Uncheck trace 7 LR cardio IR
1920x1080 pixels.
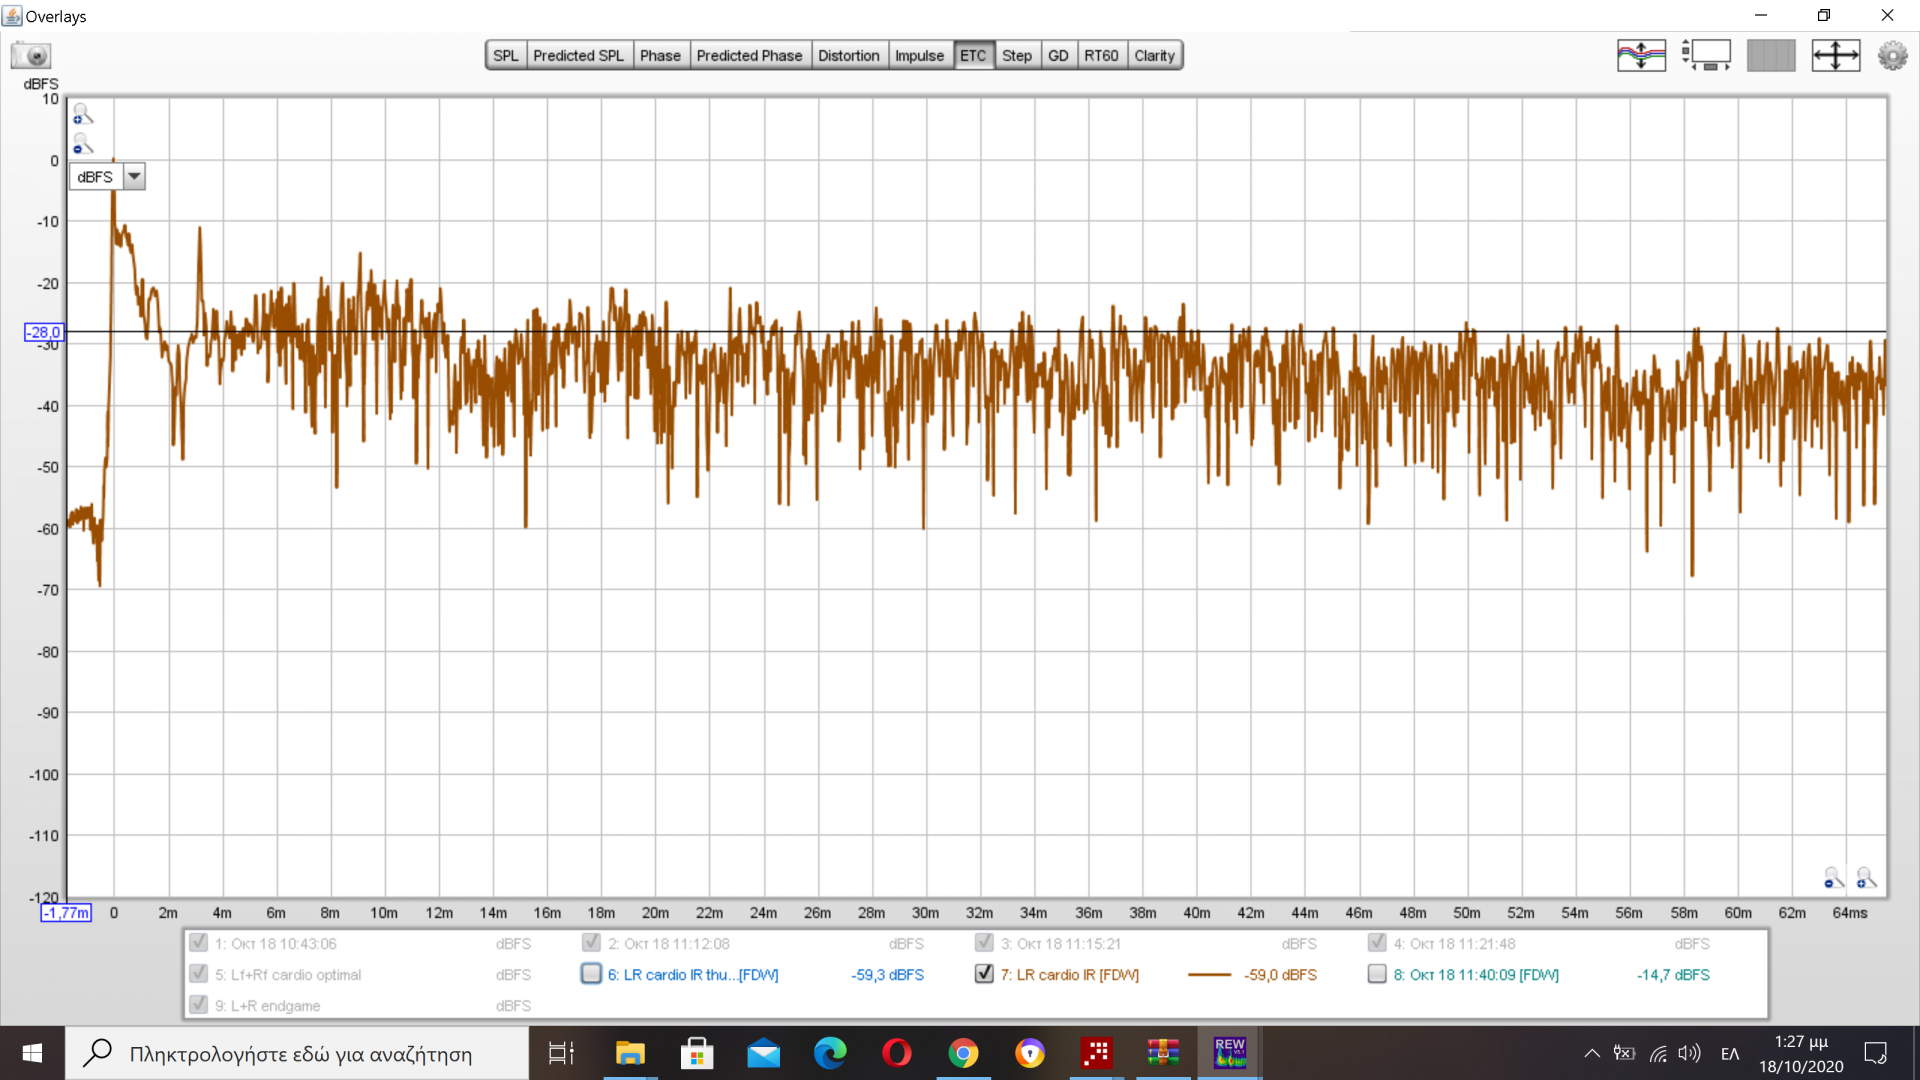(x=984, y=974)
